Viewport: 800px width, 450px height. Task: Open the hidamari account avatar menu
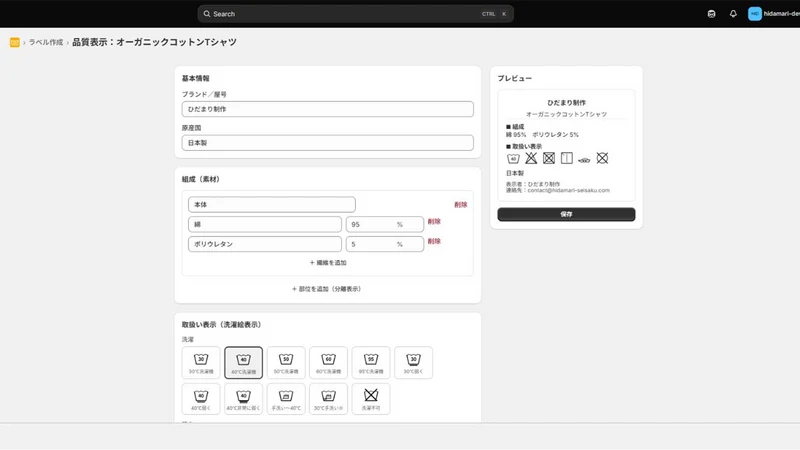(755, 14)
